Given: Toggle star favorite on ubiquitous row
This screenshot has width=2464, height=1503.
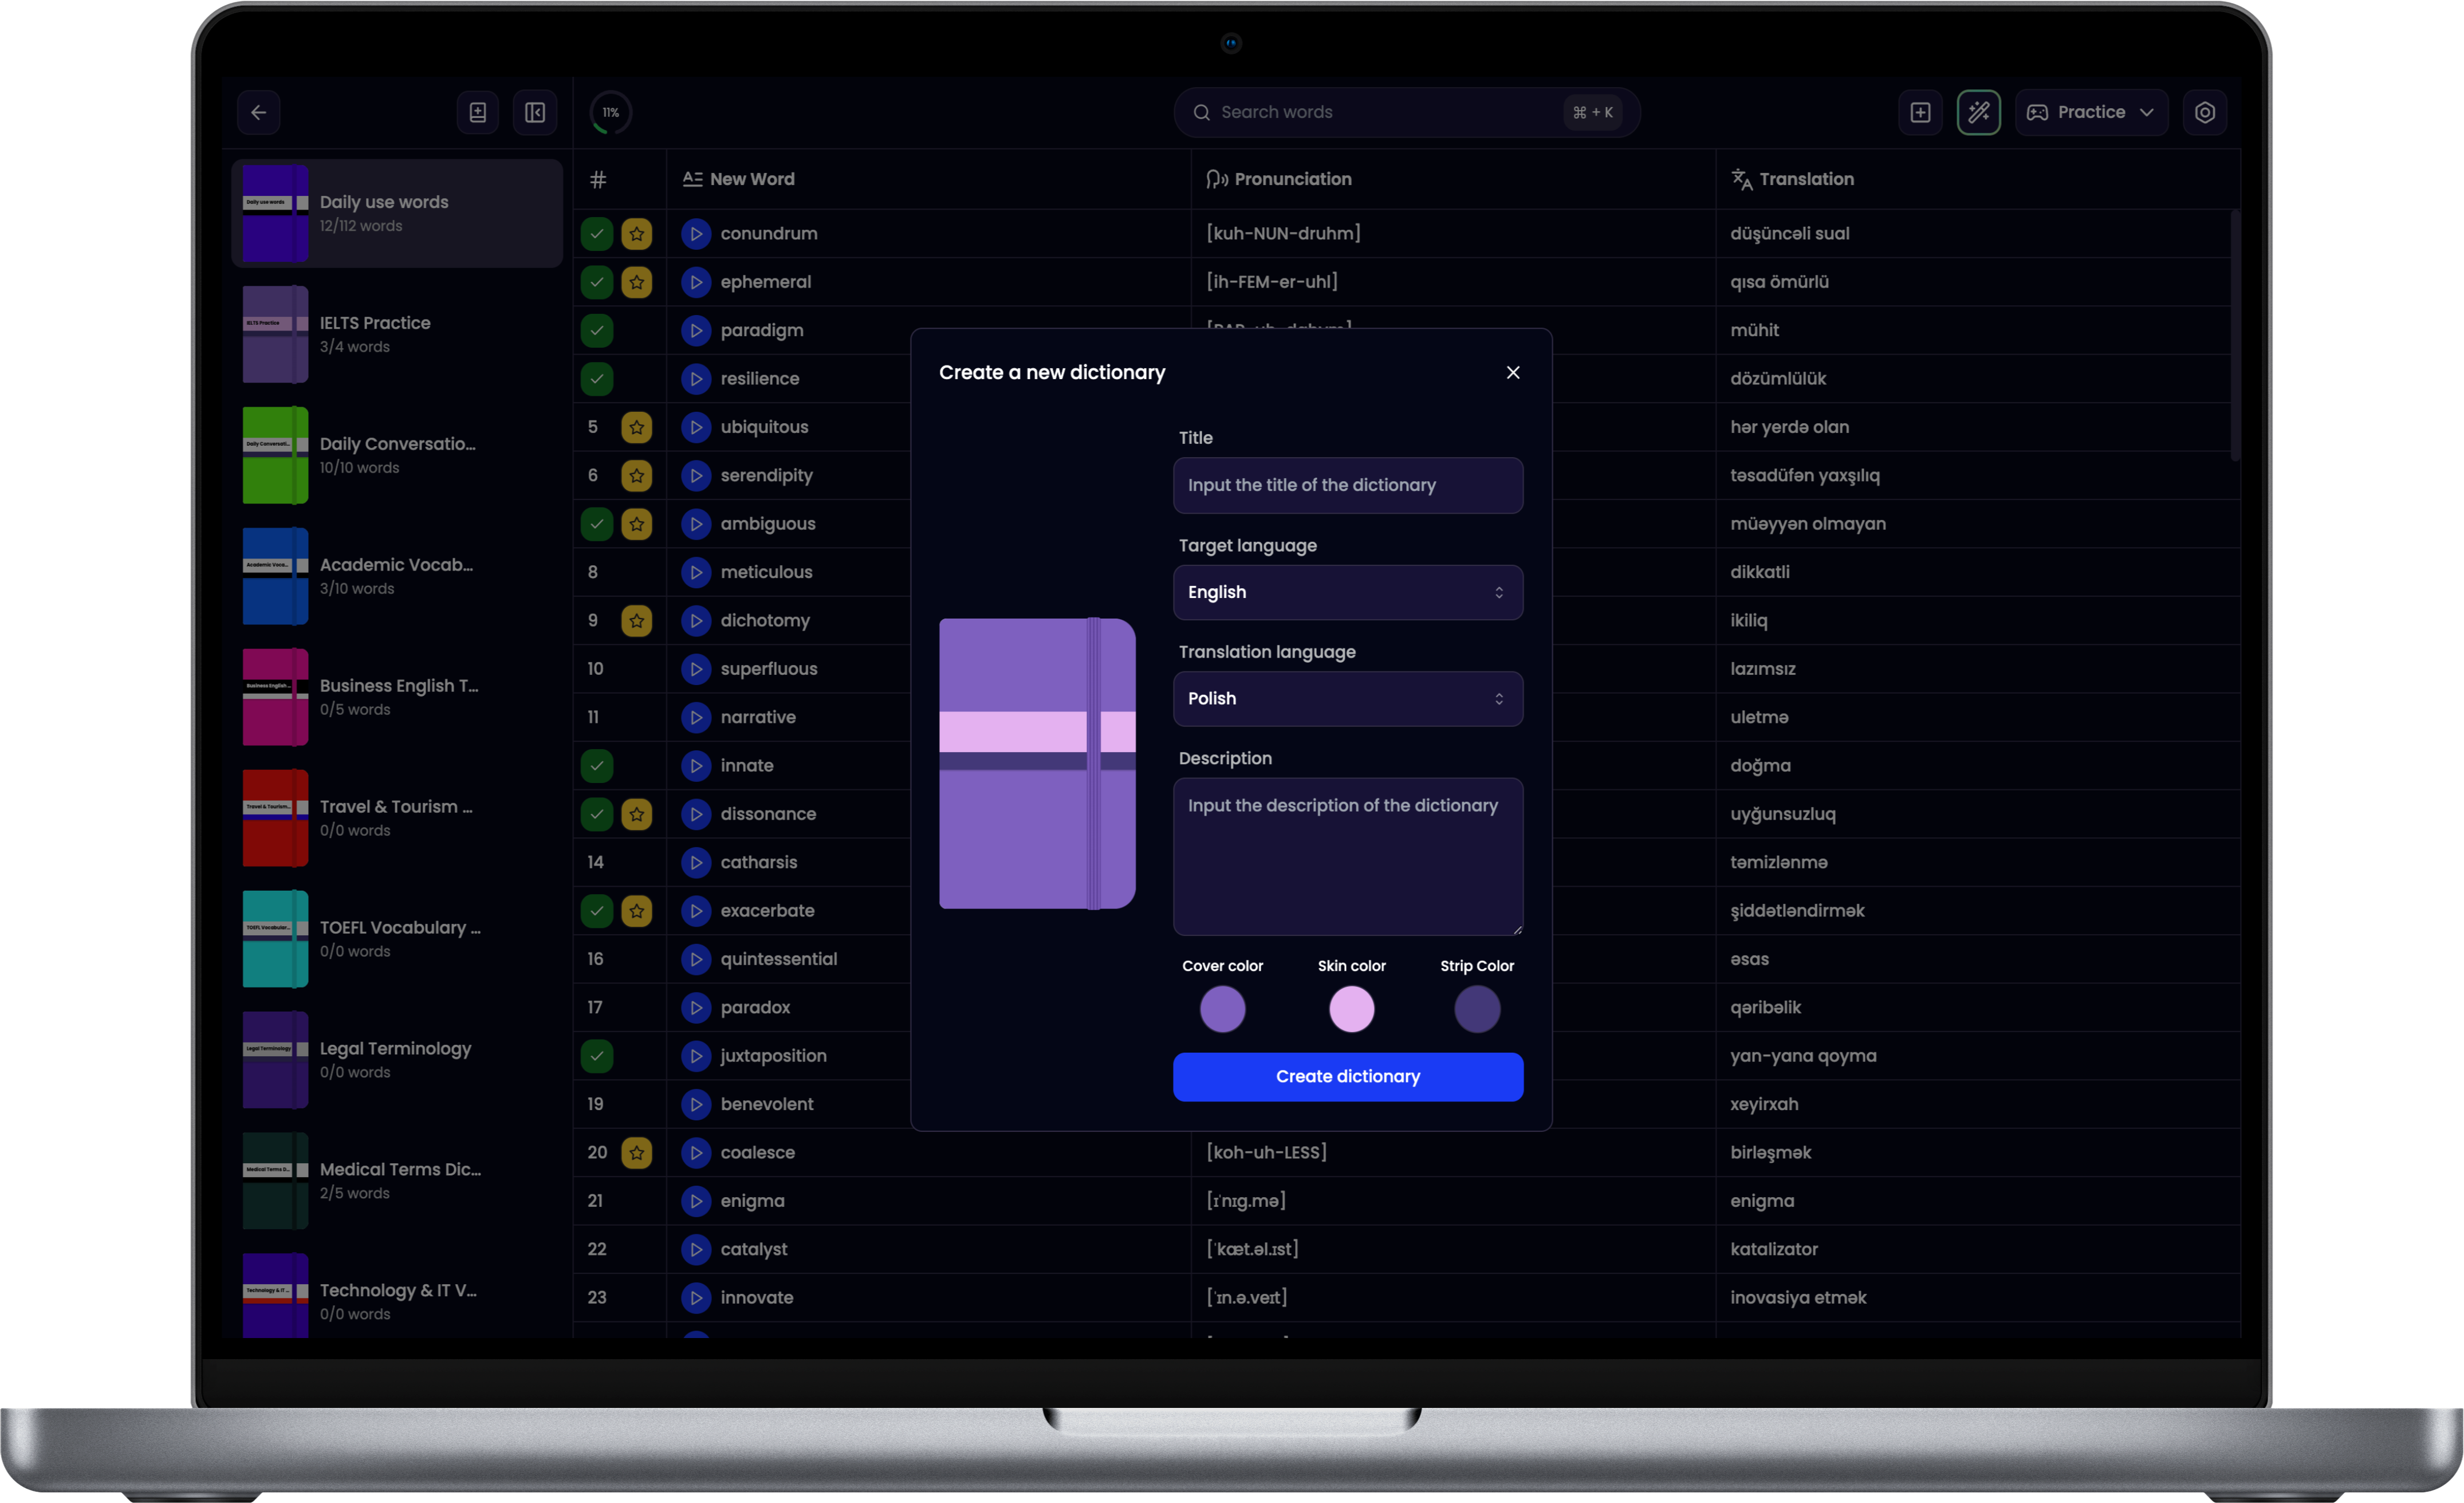Looking at the screenshot, I should click(x=637, y=427).
